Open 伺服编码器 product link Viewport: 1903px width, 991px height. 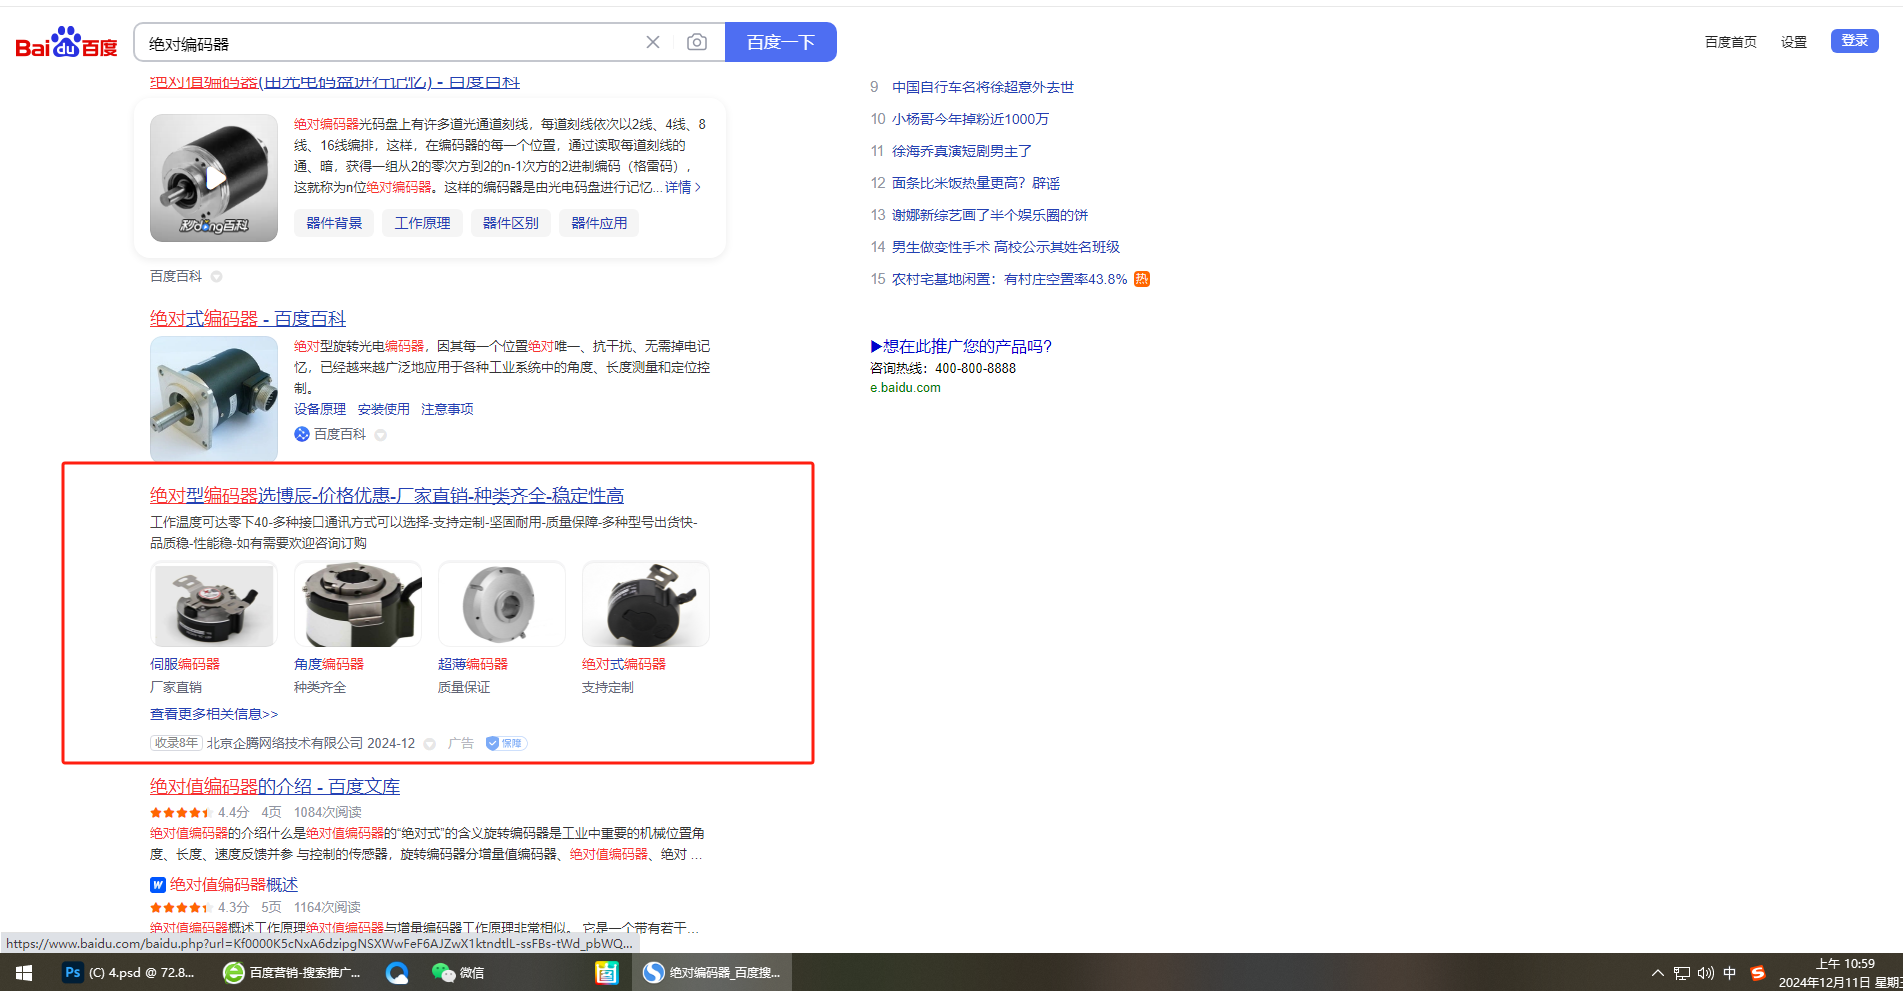click(x=185, y=664)
